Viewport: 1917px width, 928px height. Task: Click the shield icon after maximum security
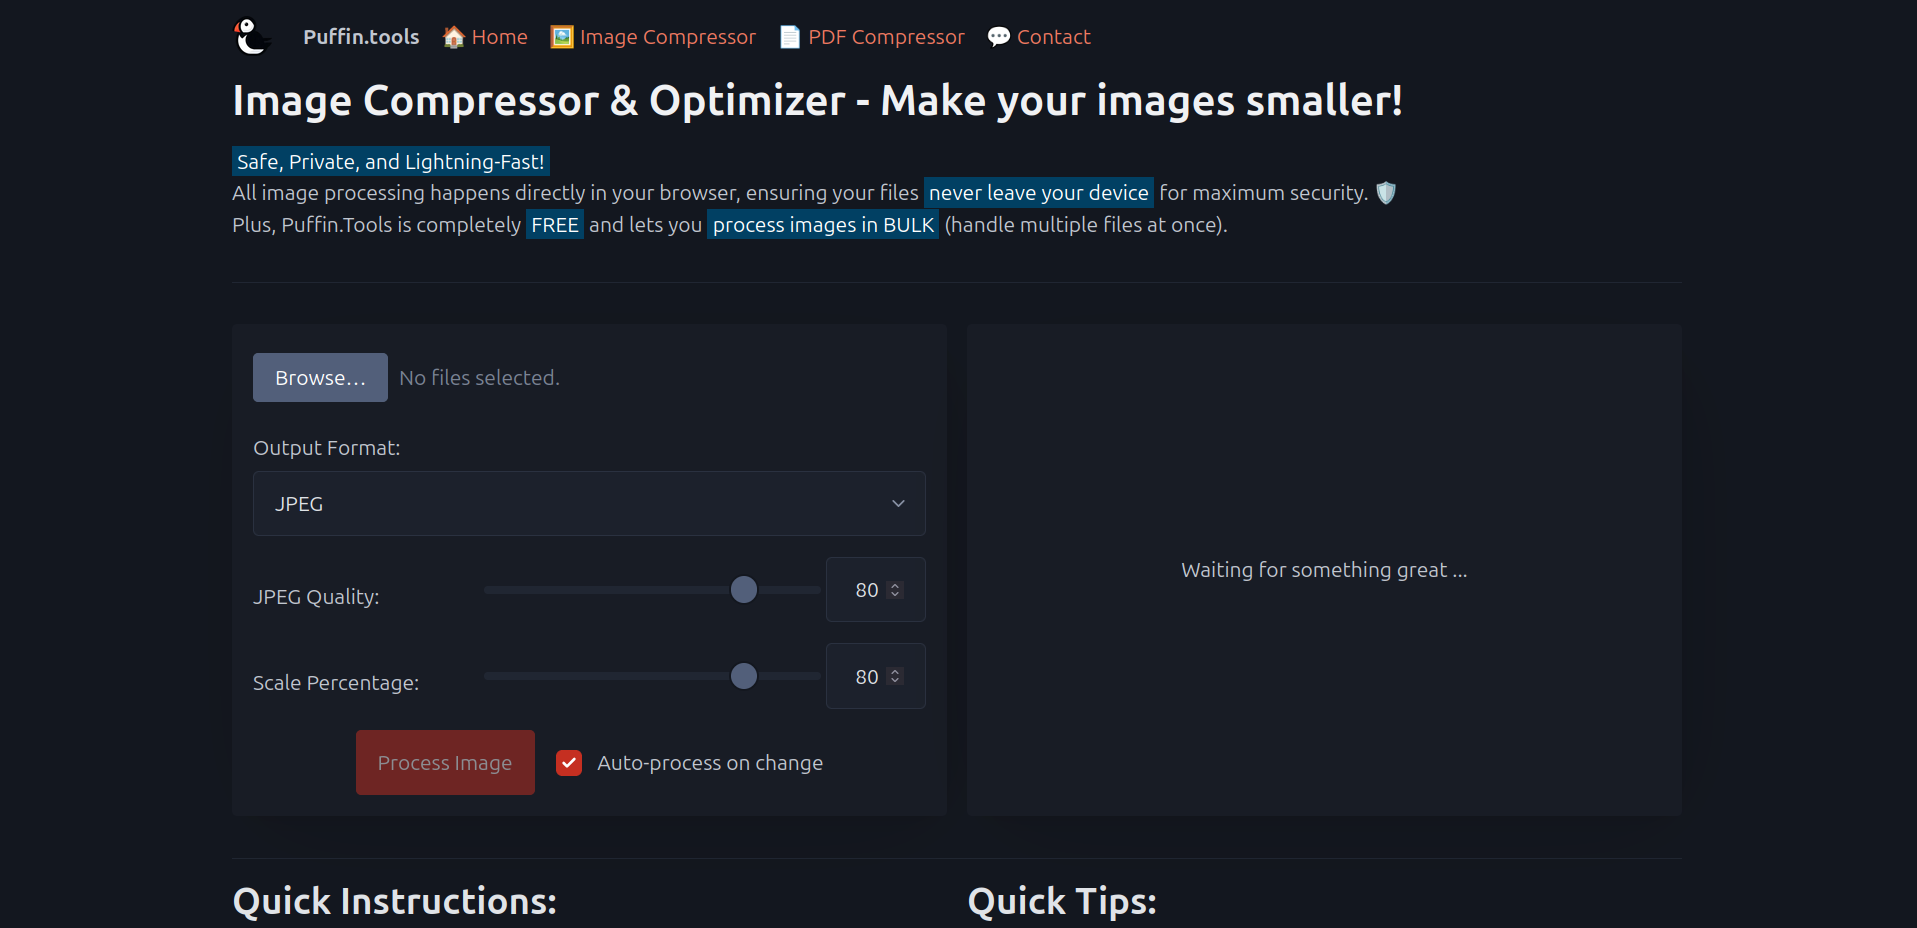(x=1386, y=192)
